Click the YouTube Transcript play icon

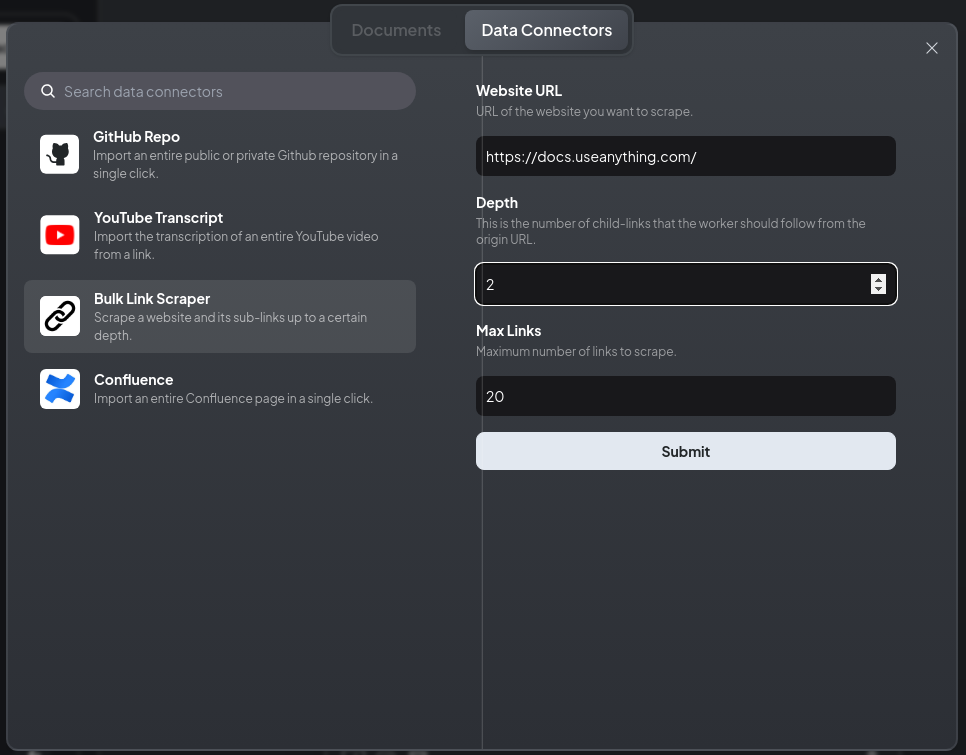[x=60, y=235]
